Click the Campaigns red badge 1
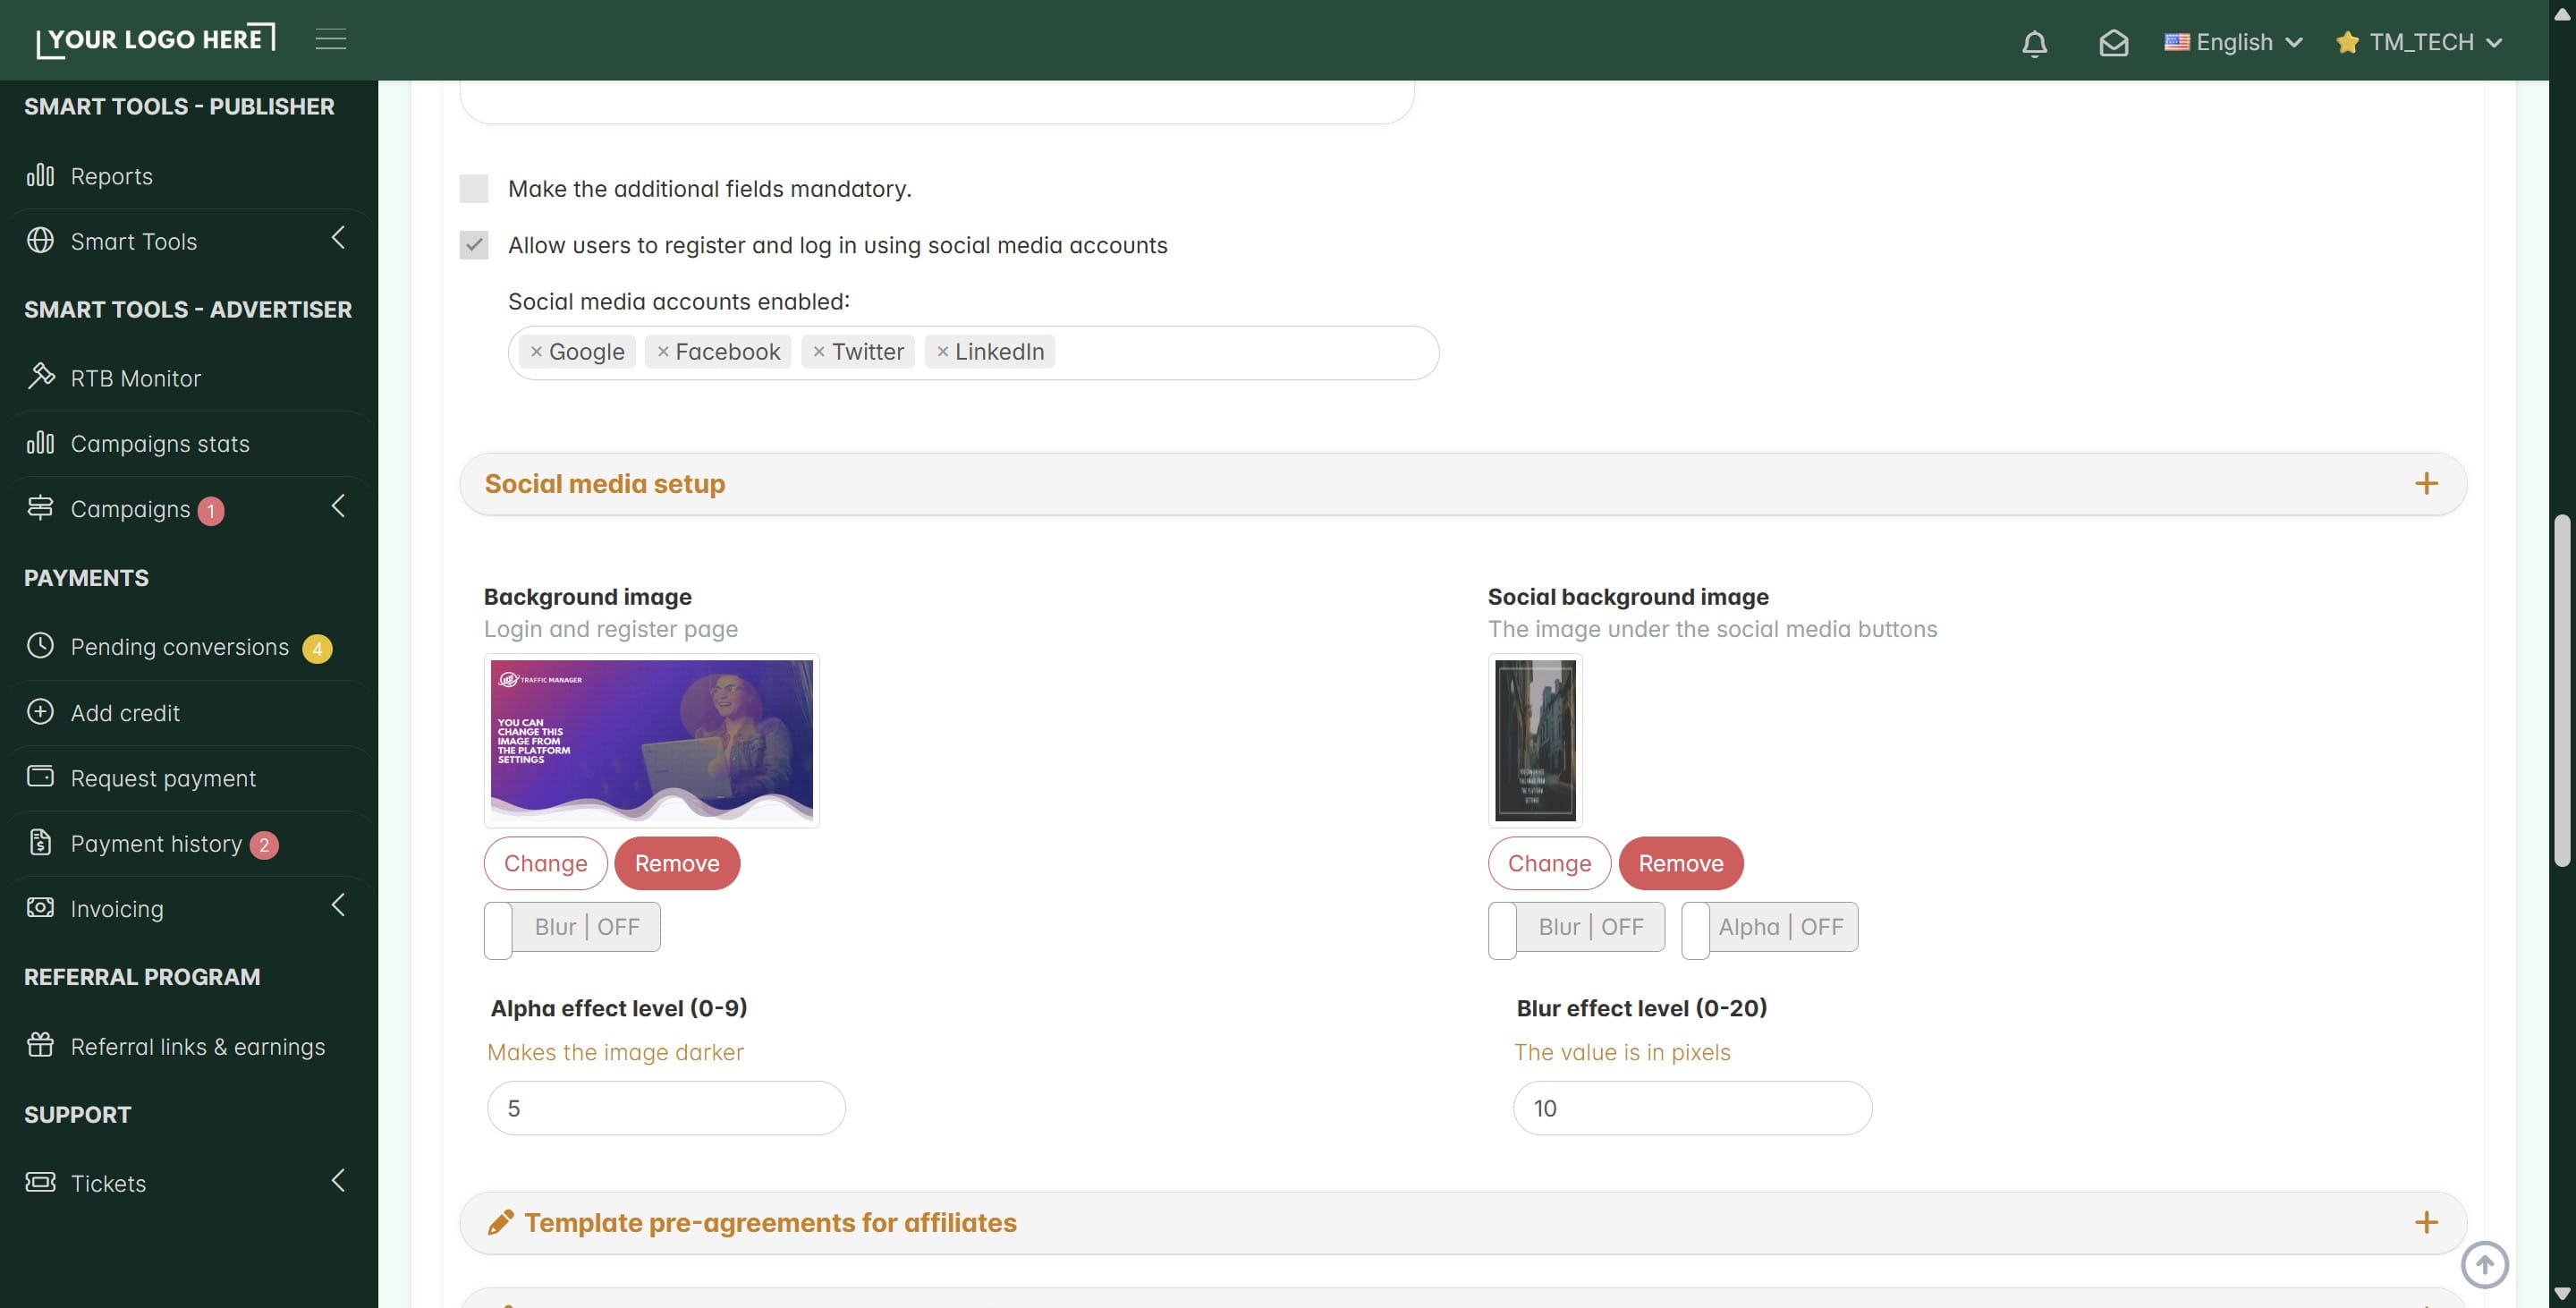2576x1308 pixels. pos(211,511)
